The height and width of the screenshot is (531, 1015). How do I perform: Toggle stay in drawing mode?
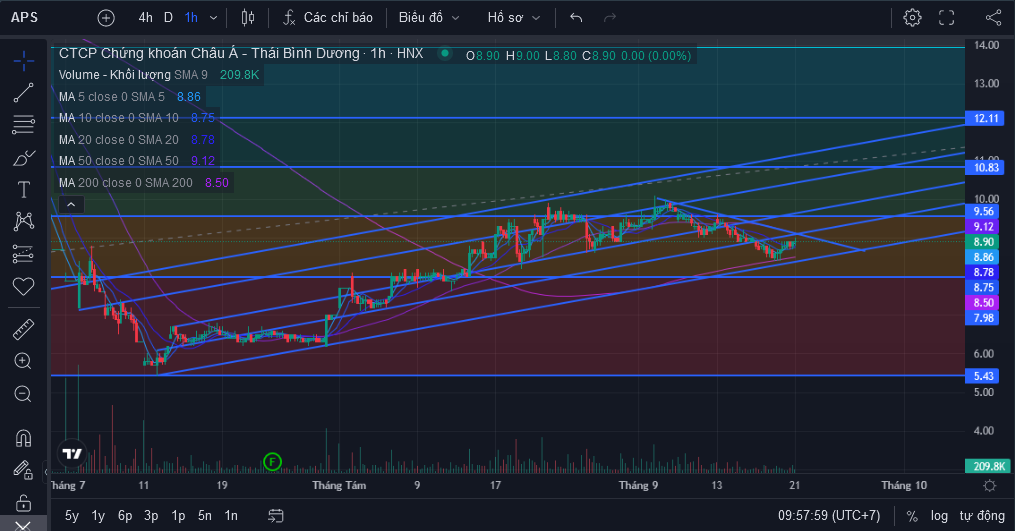pyautogui.click(x=23, y=469)
